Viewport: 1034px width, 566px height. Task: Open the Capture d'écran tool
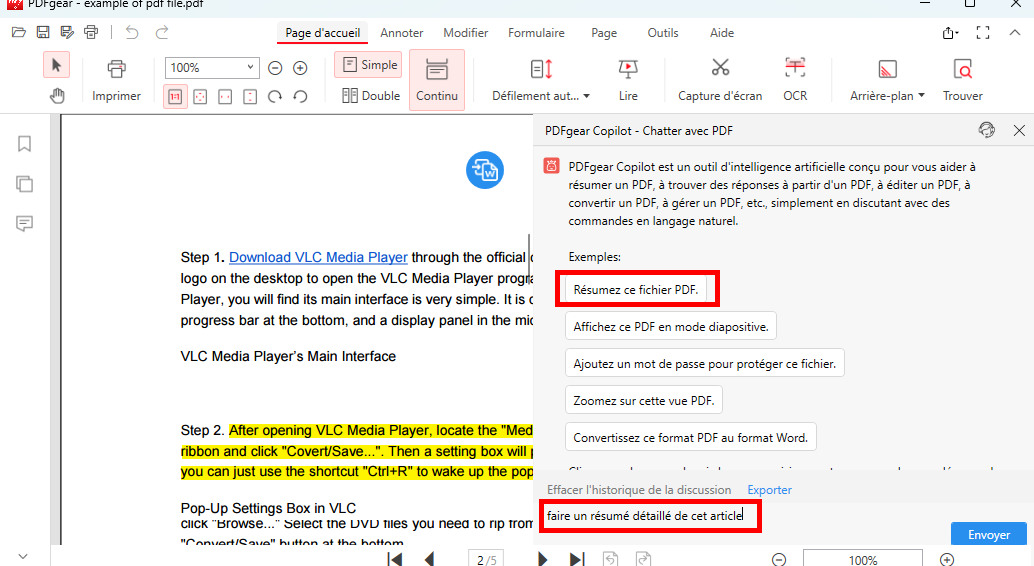[720, 80]
